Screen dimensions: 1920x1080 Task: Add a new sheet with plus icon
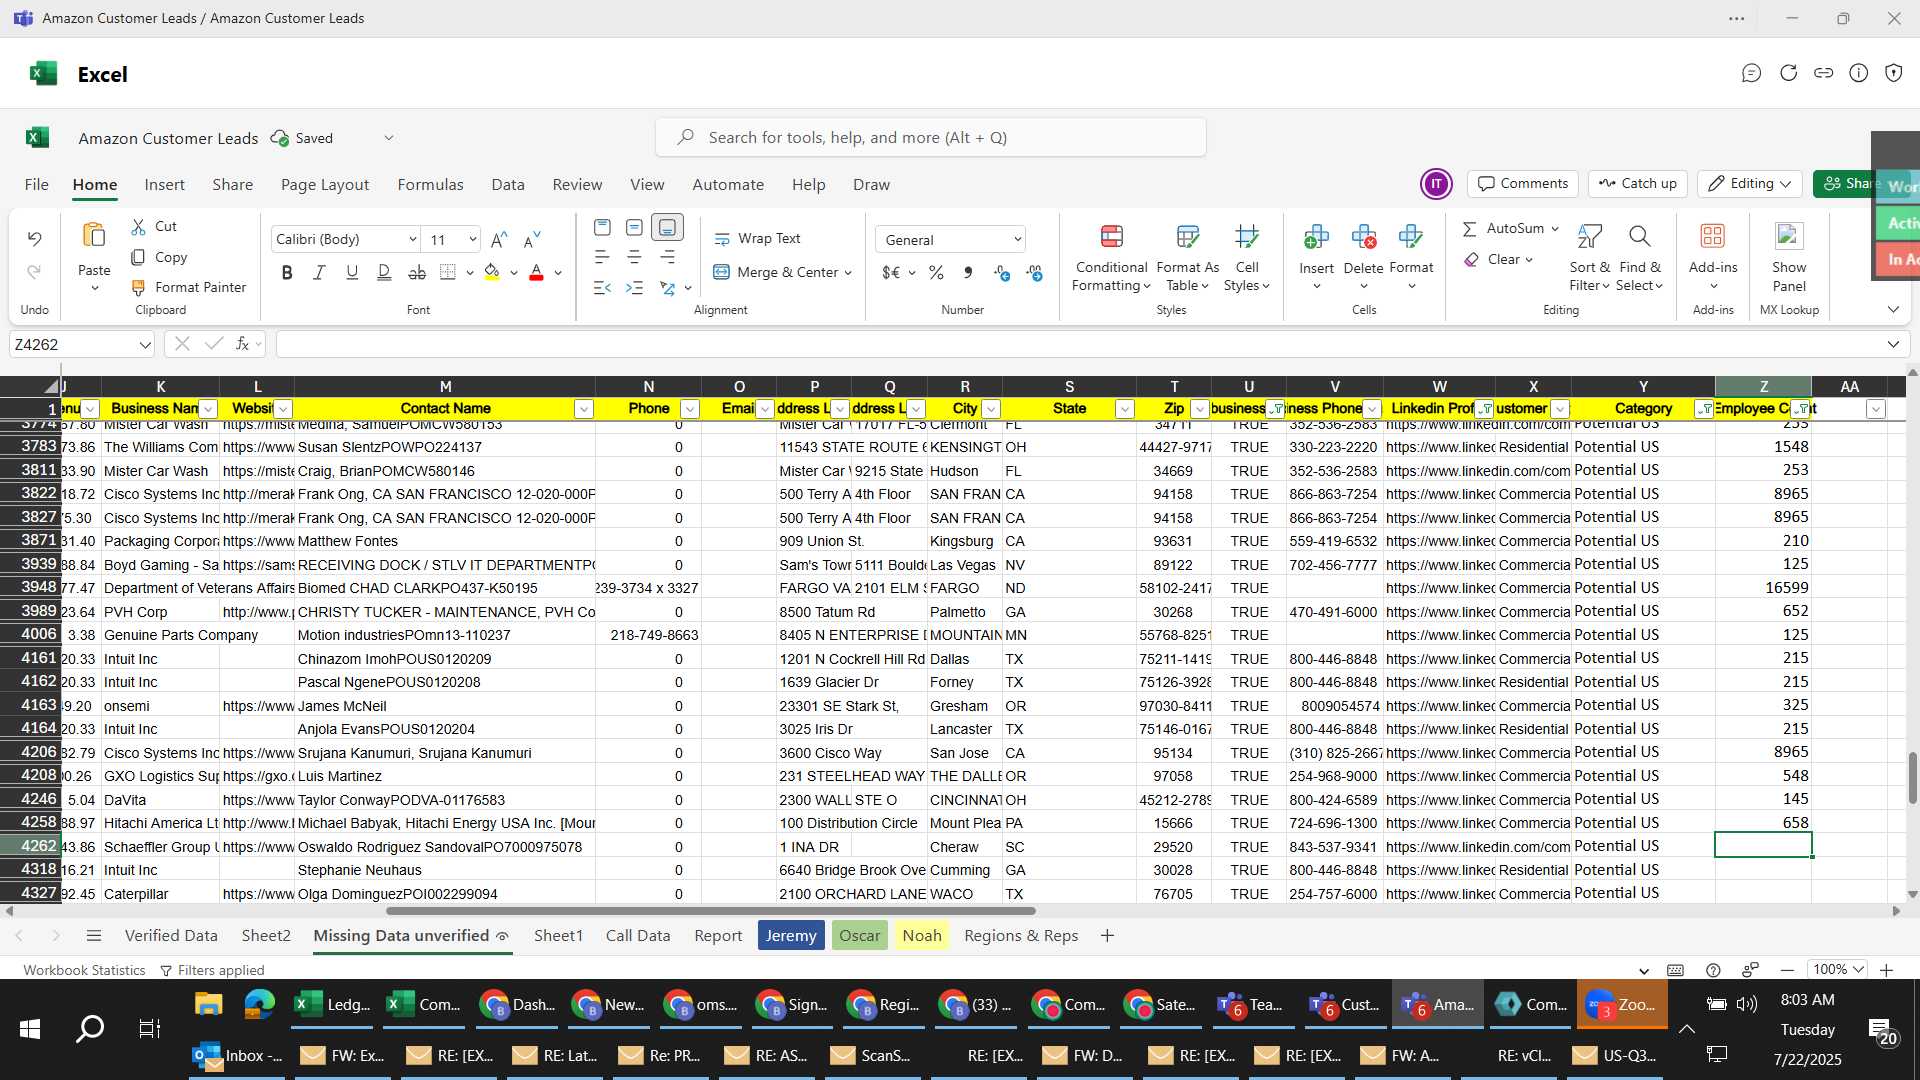(1107, 936)
